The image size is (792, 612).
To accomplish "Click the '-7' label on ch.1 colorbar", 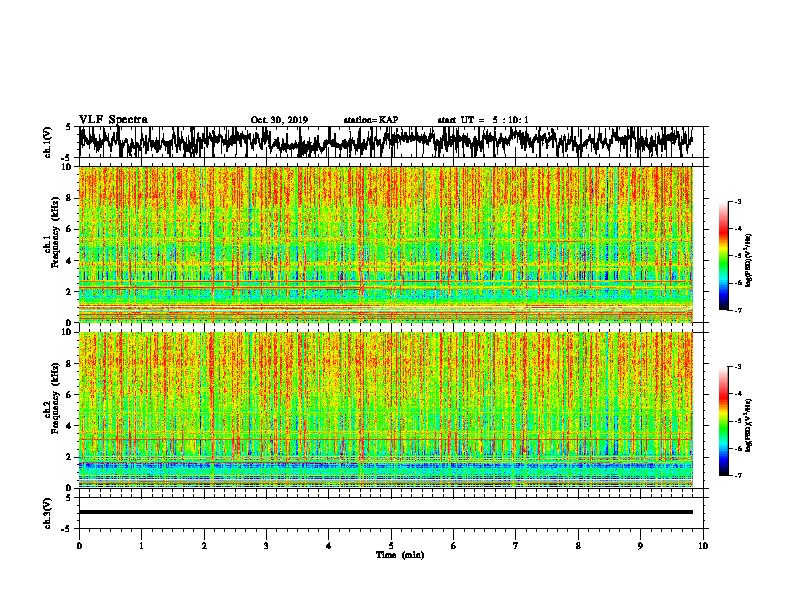I will coord(738,310).
